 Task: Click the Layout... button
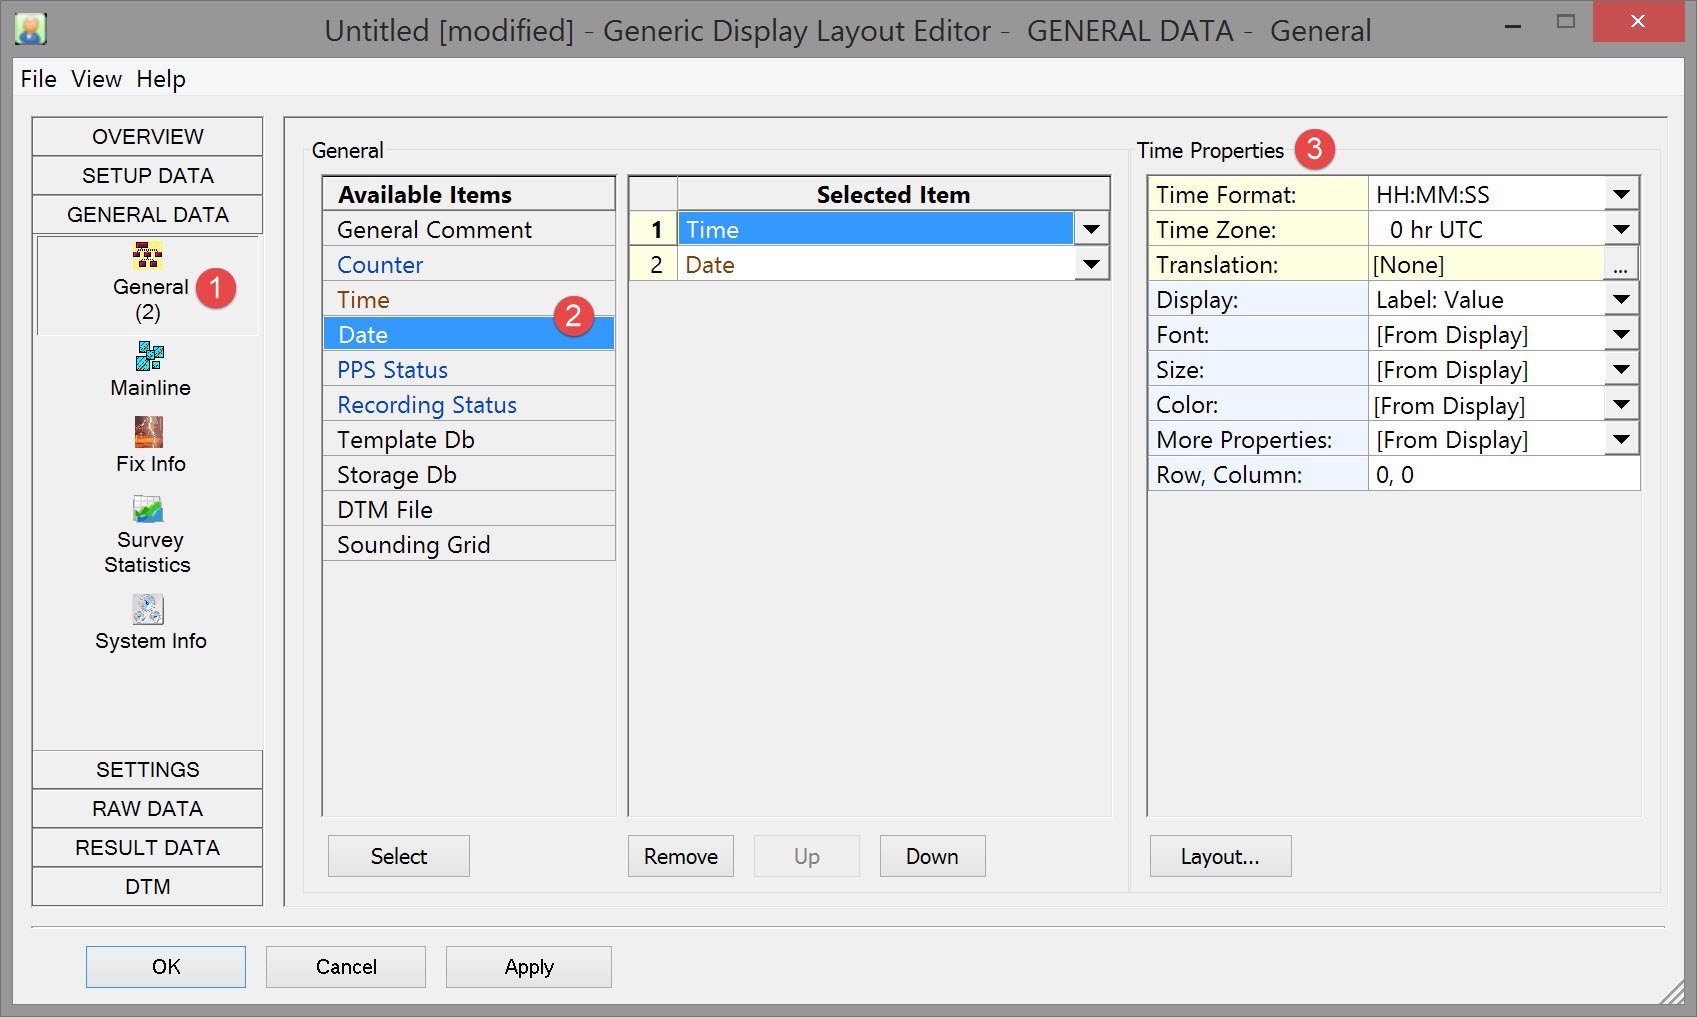[1219, 856]
